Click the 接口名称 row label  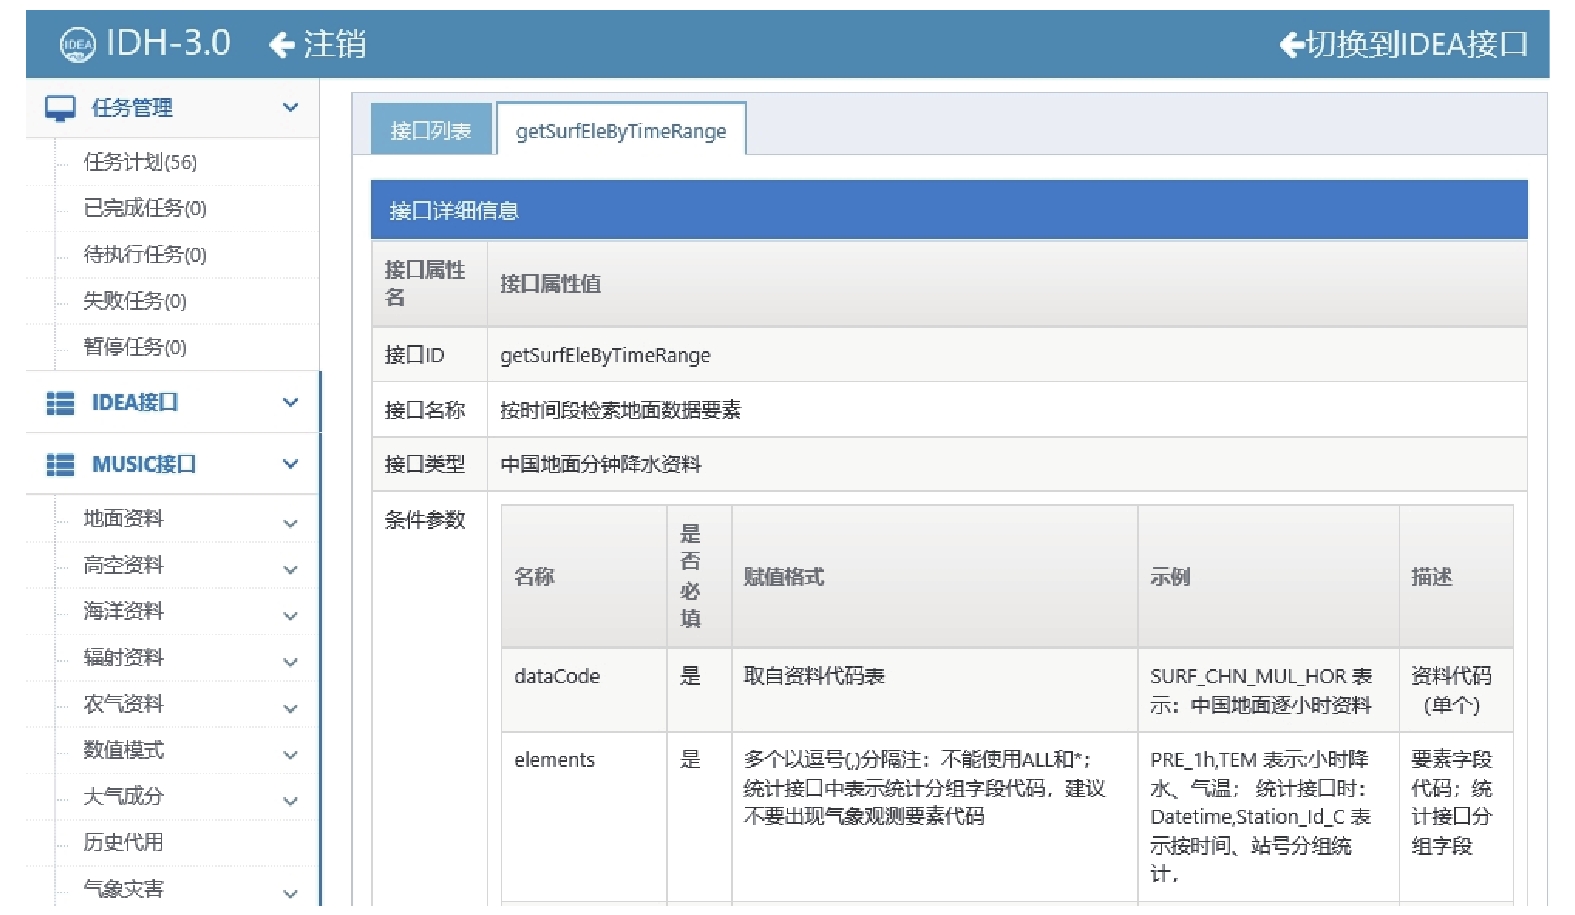[425, 410]
